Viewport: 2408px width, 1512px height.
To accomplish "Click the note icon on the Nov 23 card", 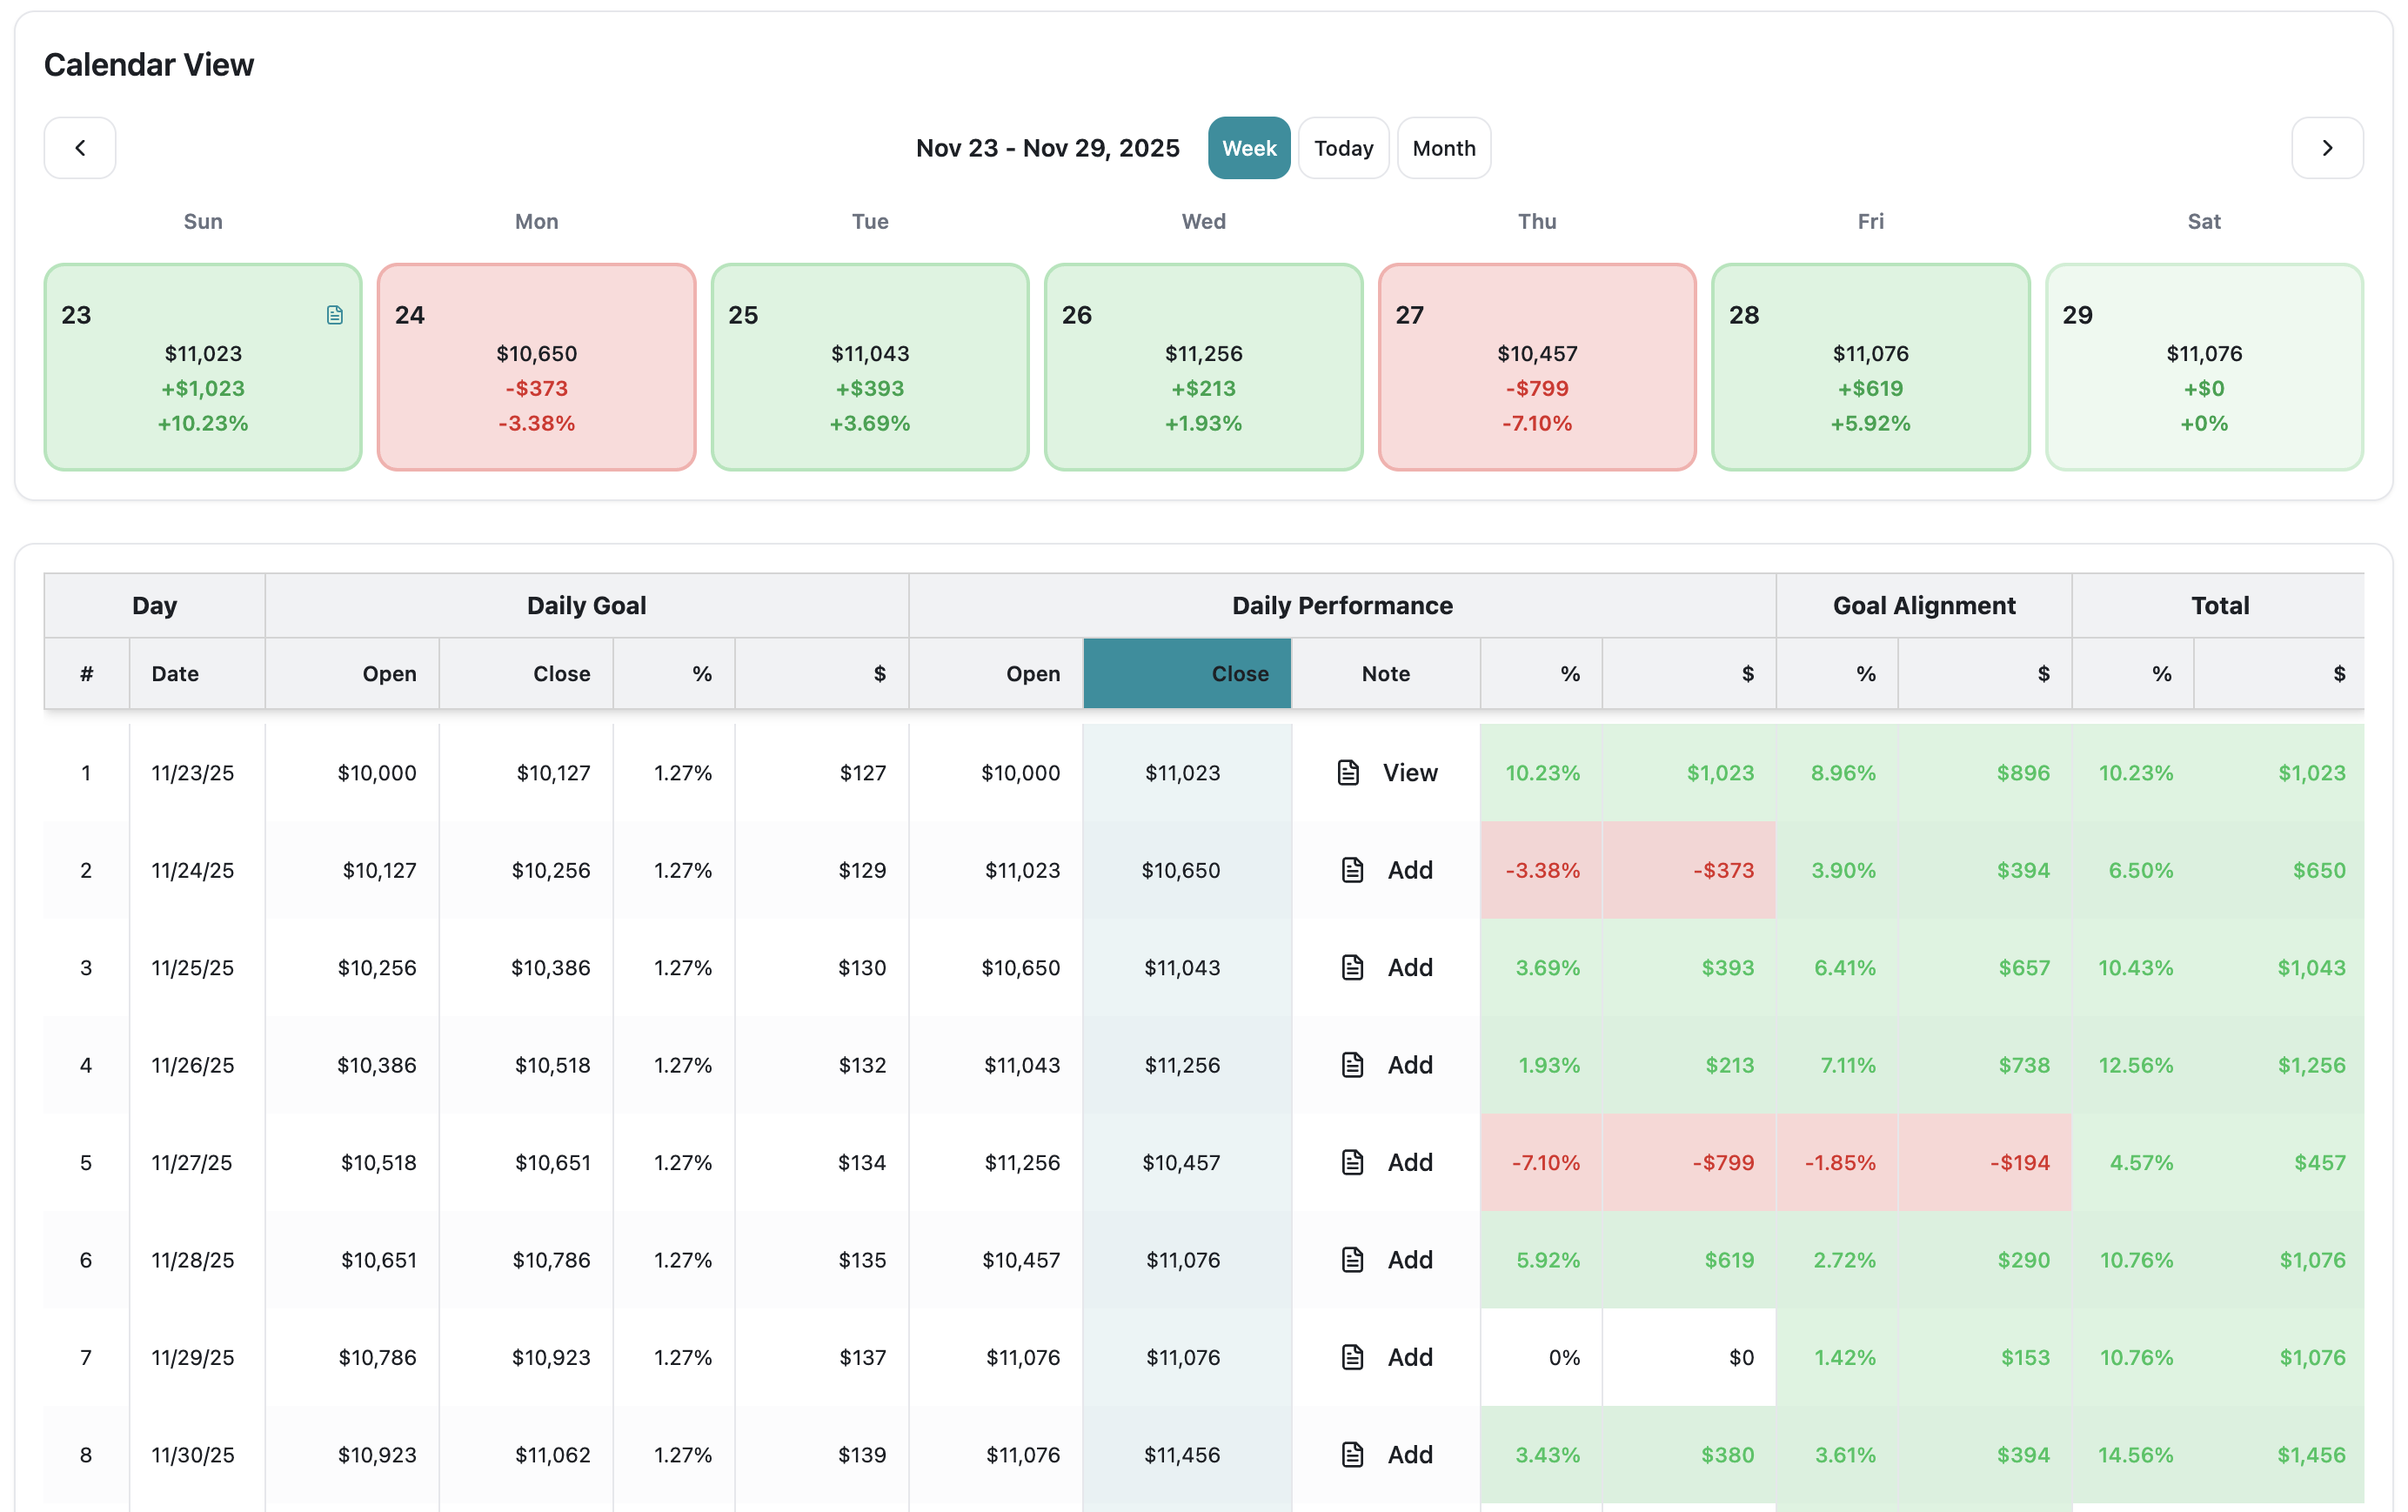I will [x=335, y=315].
